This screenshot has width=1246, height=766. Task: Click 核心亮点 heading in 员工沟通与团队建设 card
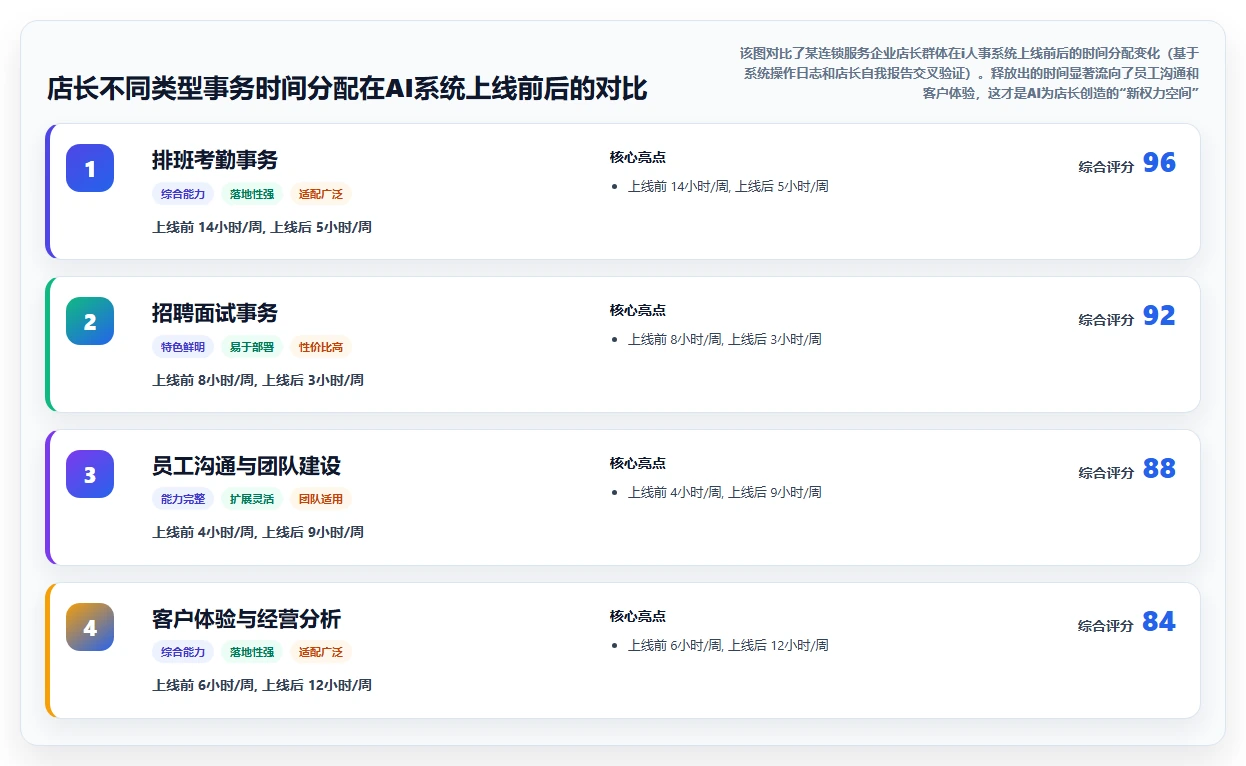coord(638,463)
